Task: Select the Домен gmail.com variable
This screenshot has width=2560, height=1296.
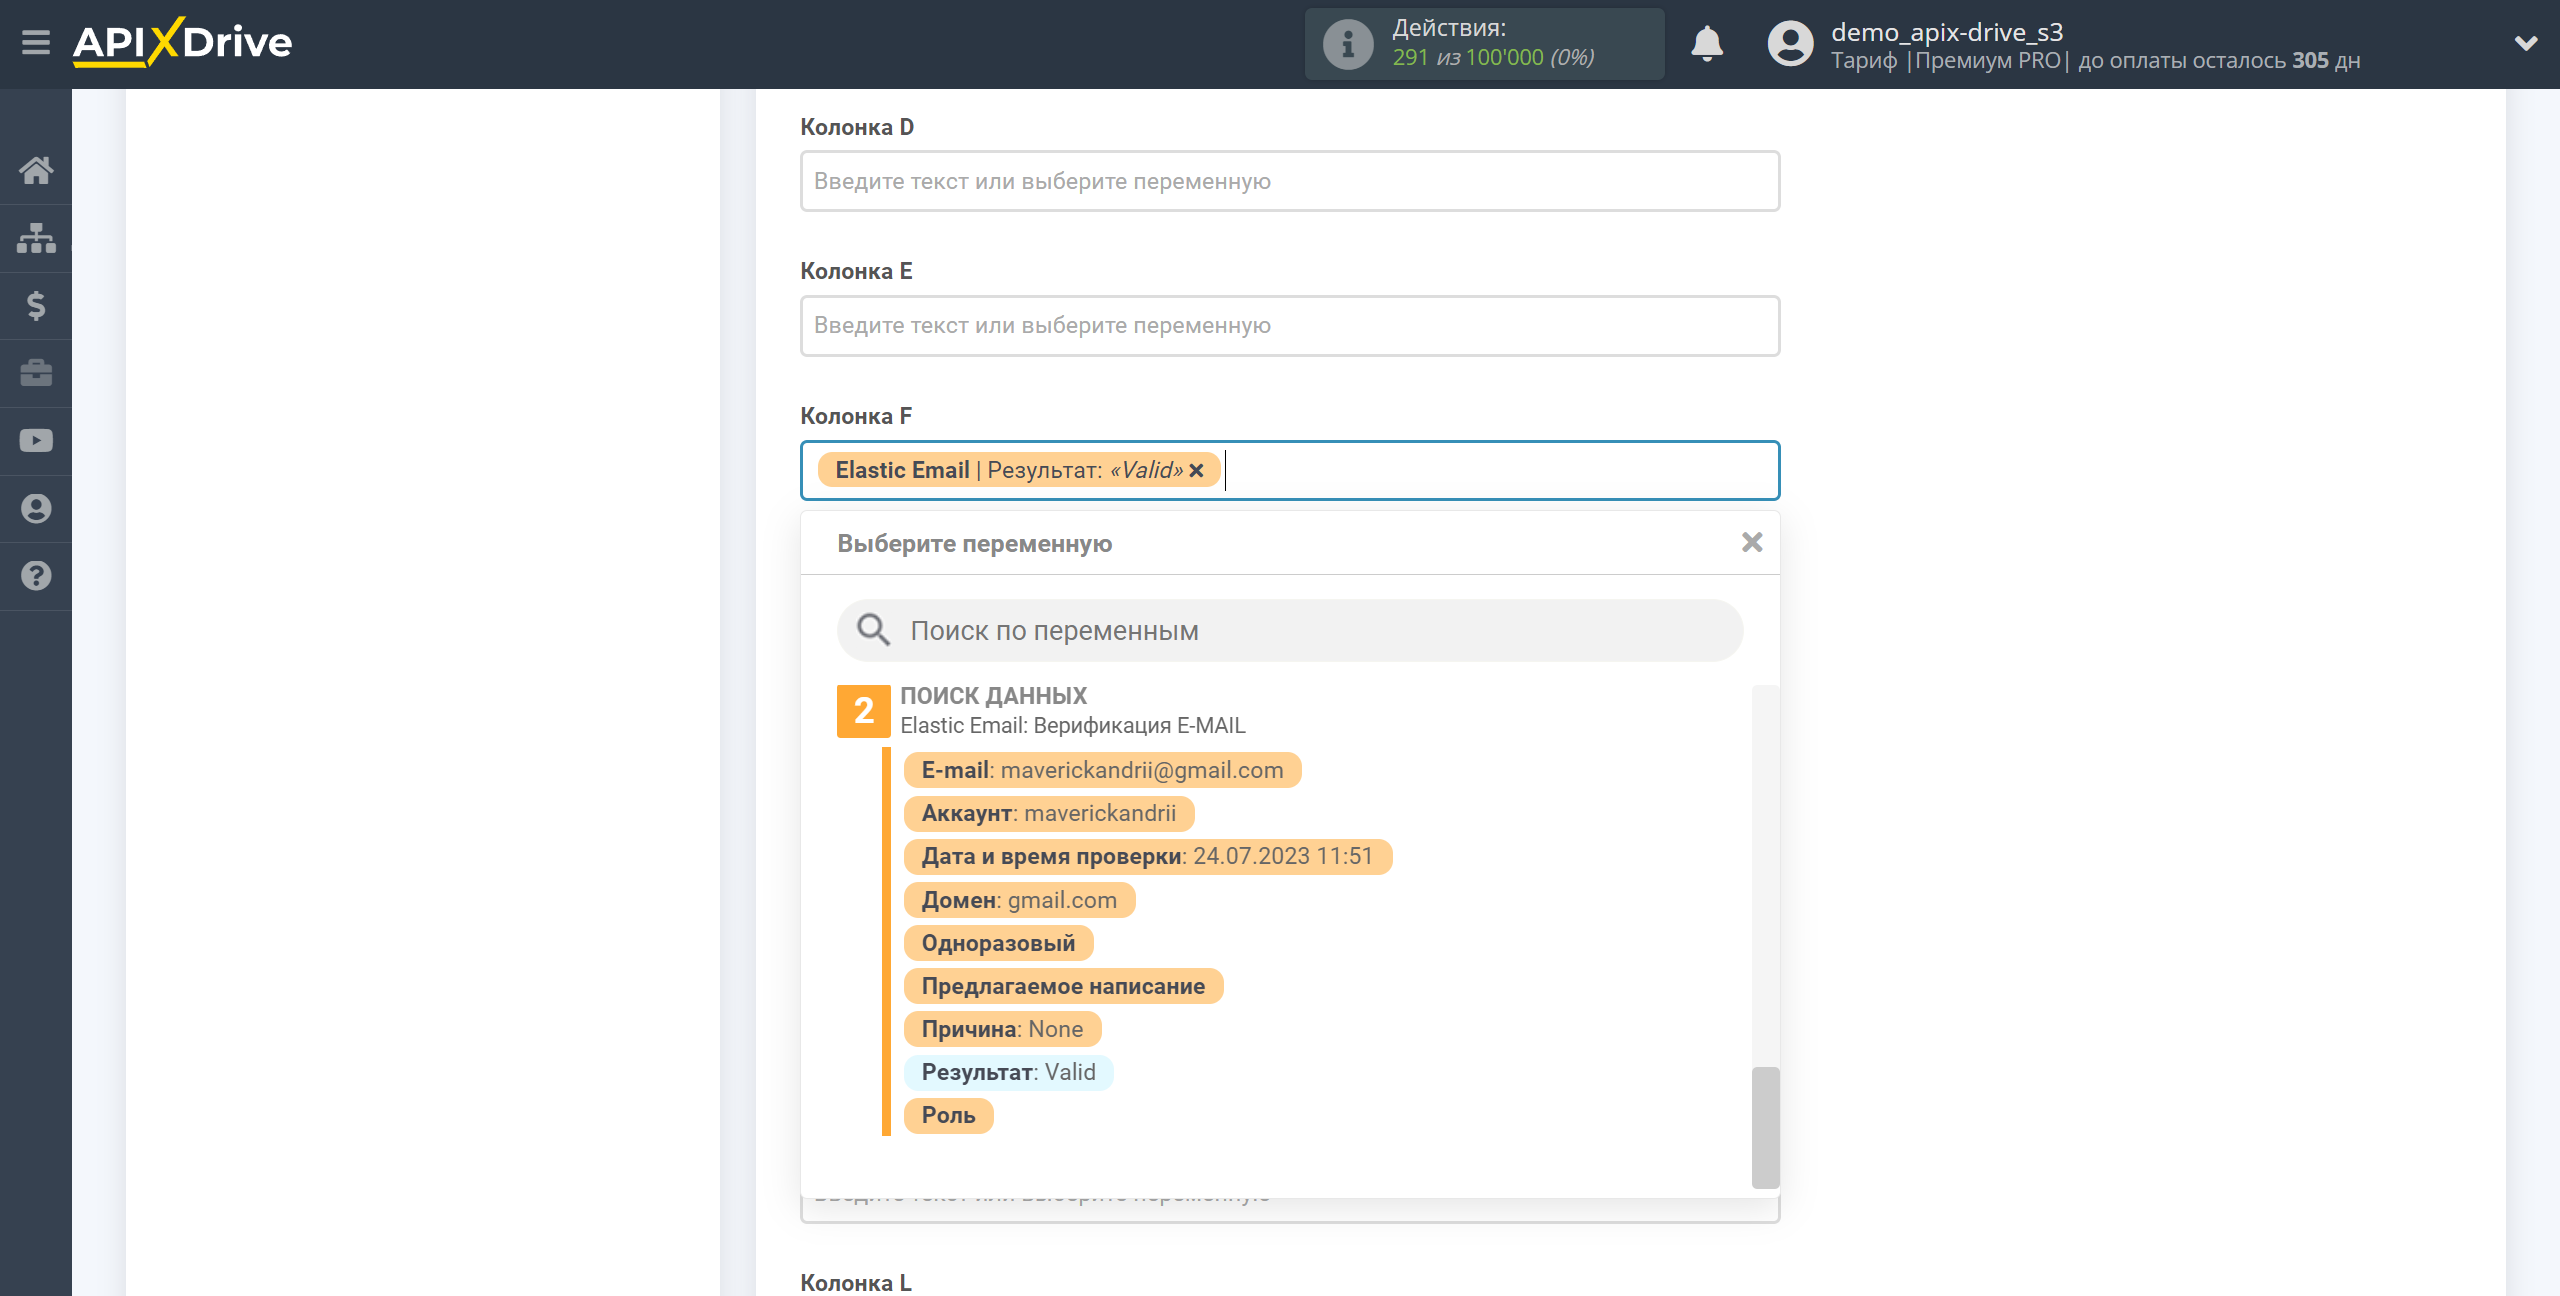Action: (x=1019, y=900)
